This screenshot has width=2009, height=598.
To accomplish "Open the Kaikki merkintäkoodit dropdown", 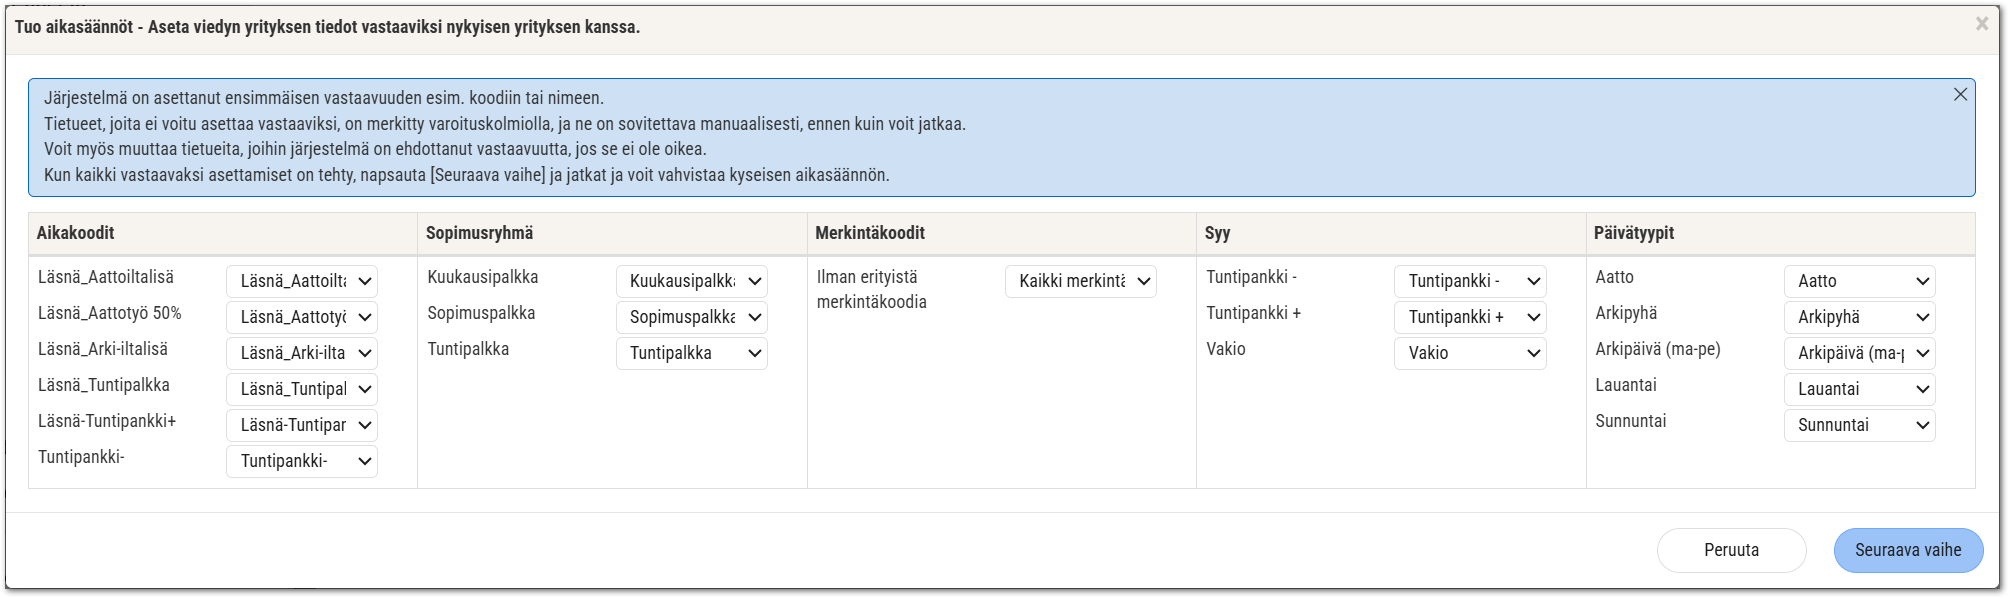I will point(1080,281).
